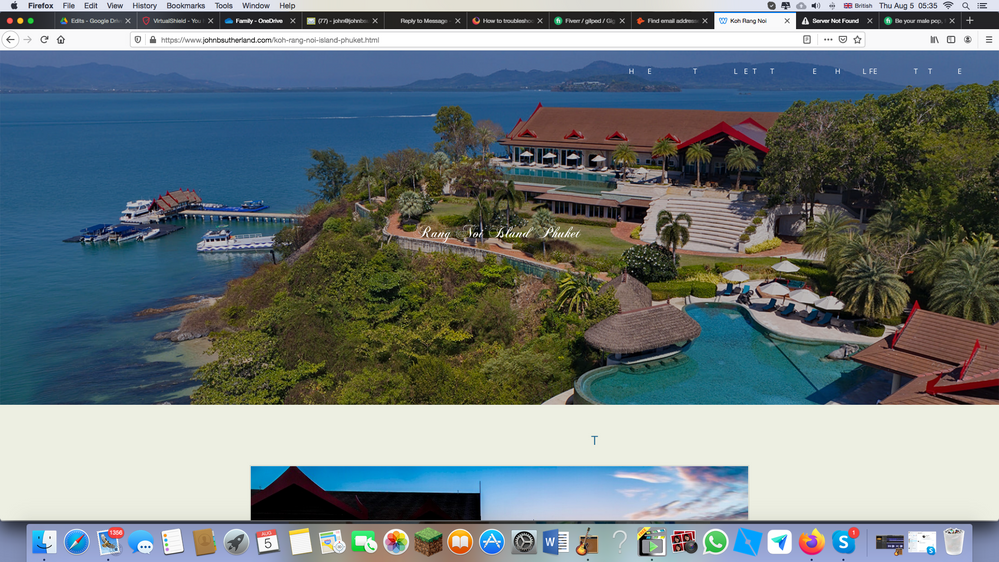Open WhatsApp from the Dock
Screen dimensions: 999x562
(715, 542)
